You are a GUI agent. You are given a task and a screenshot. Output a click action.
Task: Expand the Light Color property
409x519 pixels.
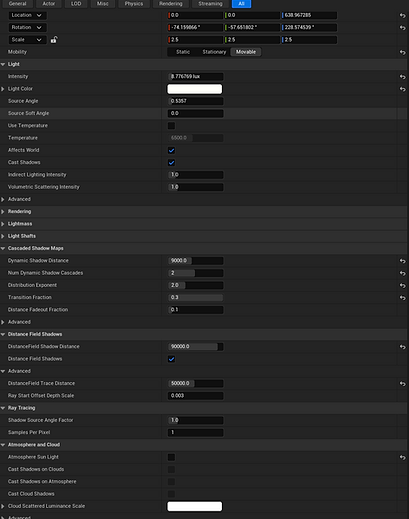coord(3,89)
